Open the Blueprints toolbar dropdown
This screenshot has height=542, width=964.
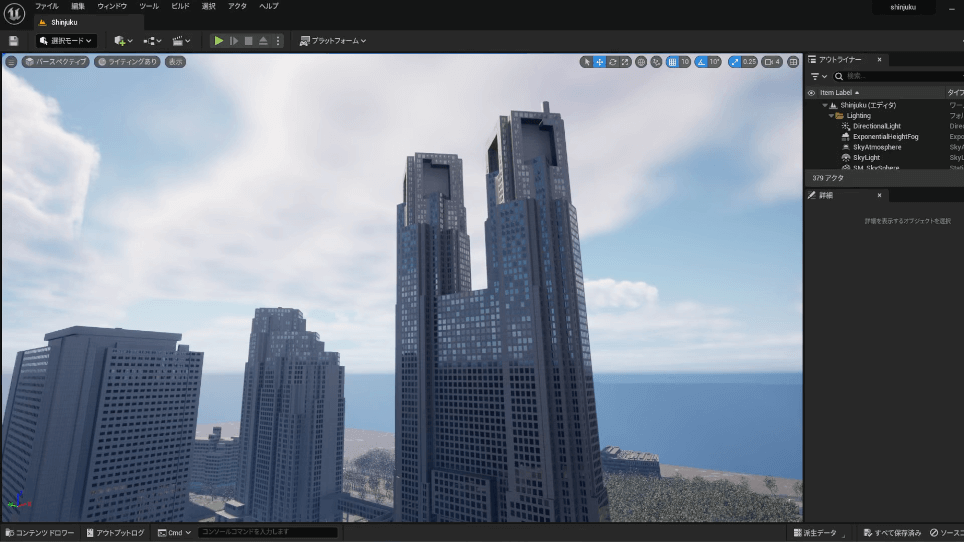pyautogui.click(x=152, y=41)
